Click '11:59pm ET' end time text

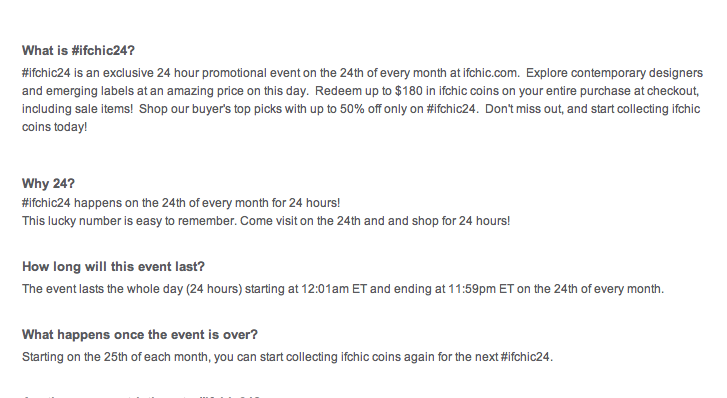pos(481,289)
